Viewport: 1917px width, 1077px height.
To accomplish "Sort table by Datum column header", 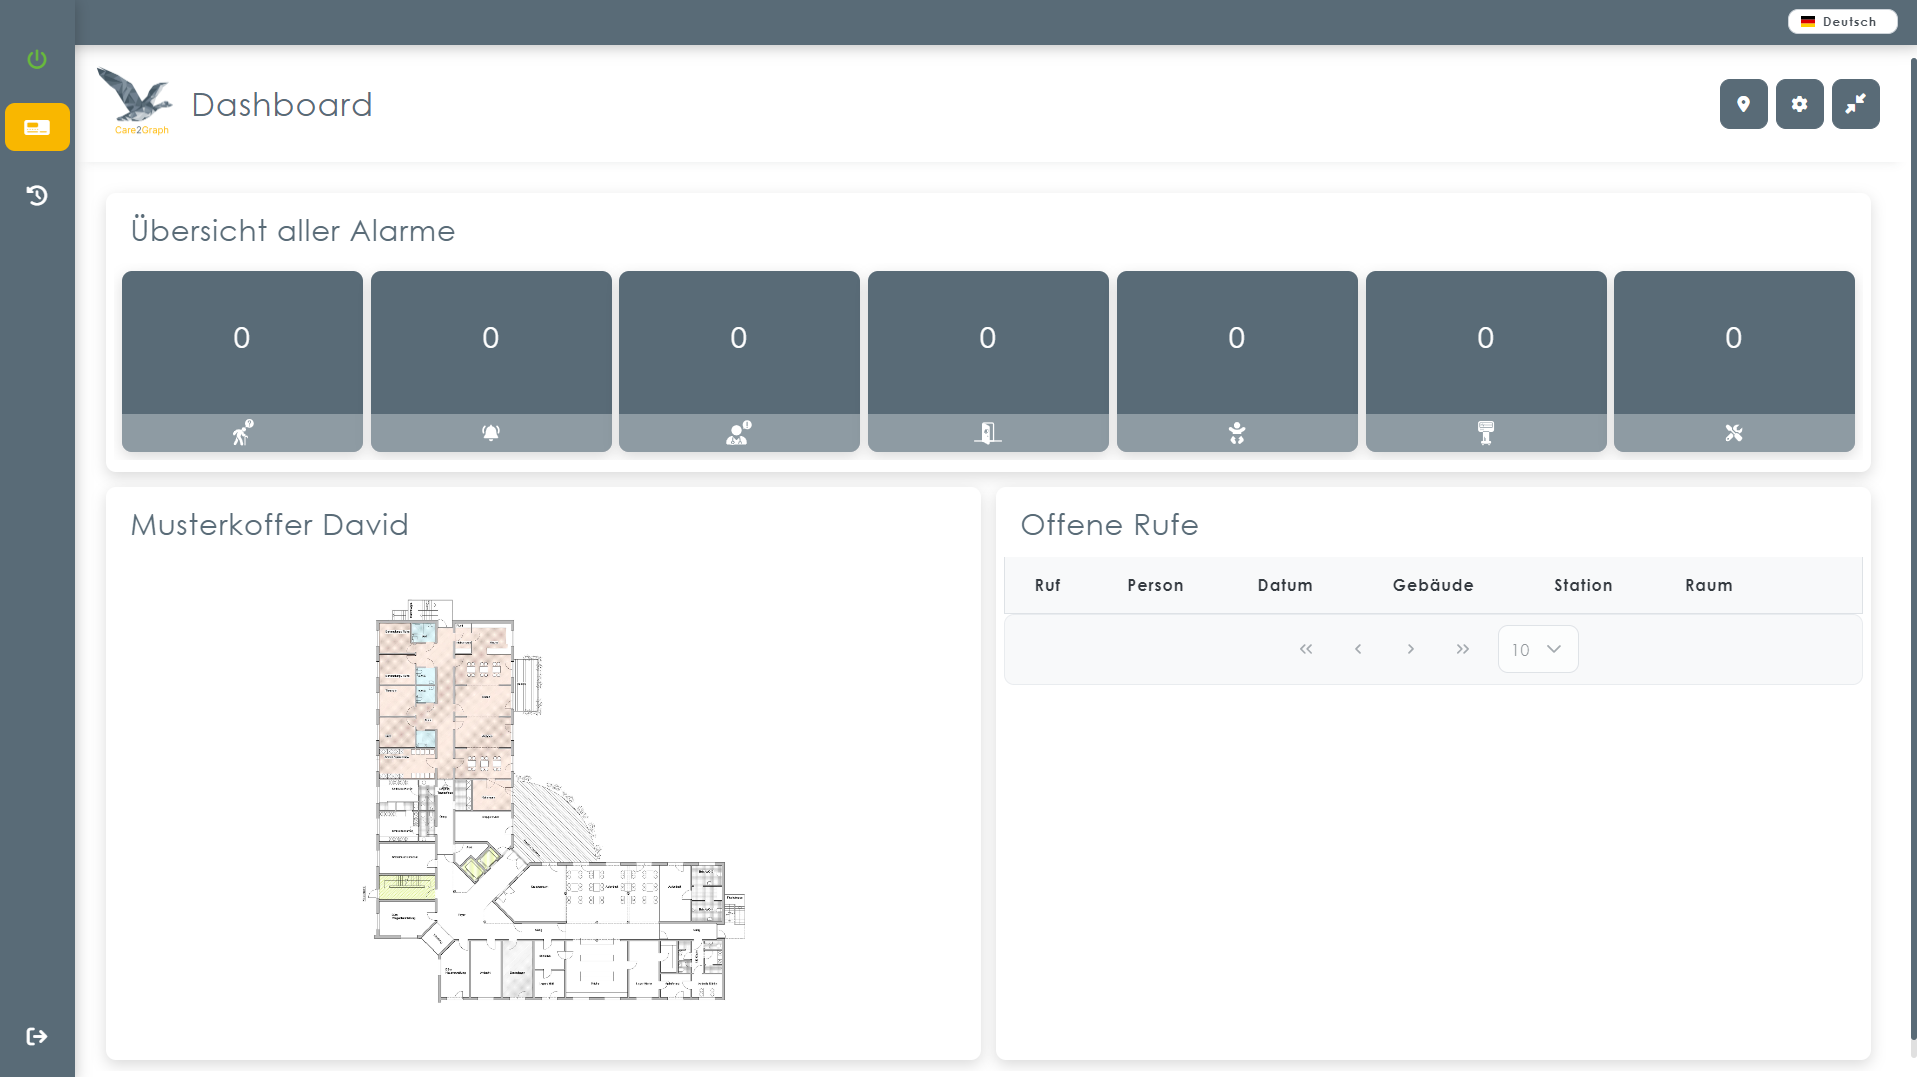I will 1285,585.
